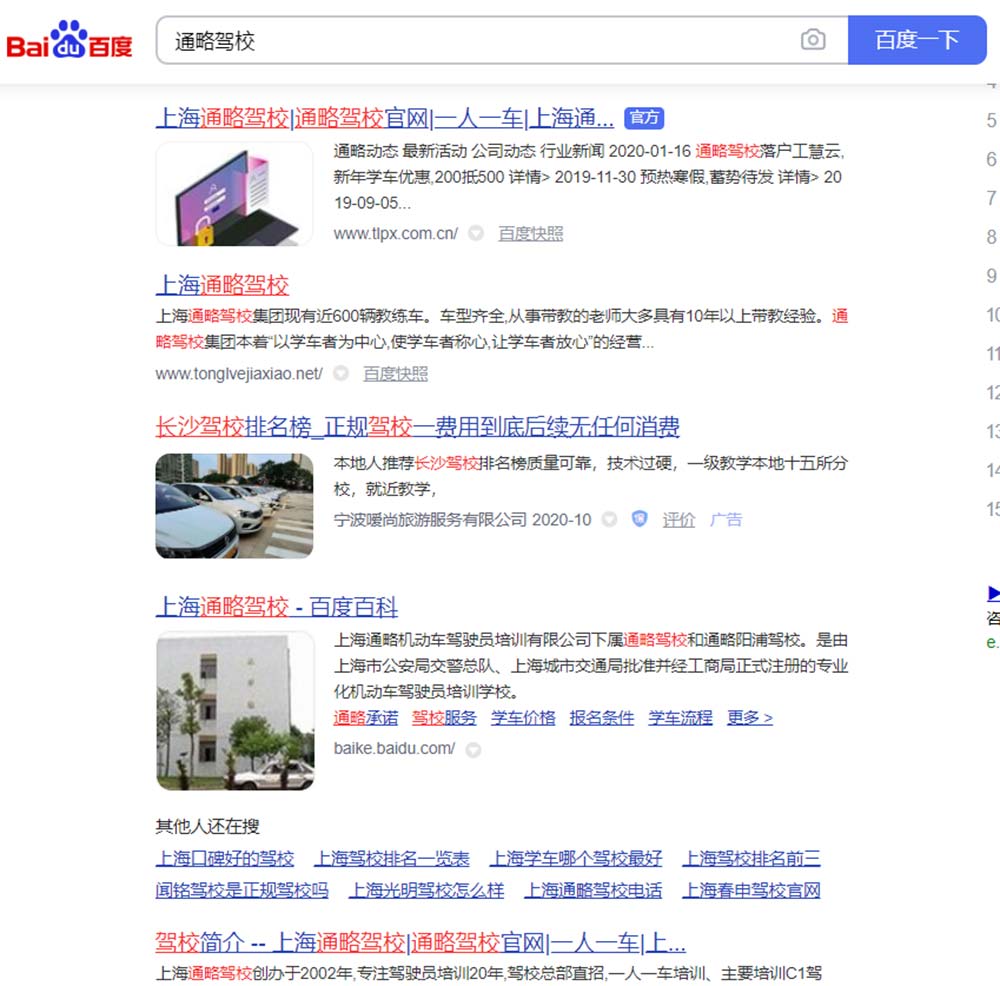Click the building thumbnail of Baike result
The width and height of the screenshot is (1000, 986).
[x=235, y=710]
